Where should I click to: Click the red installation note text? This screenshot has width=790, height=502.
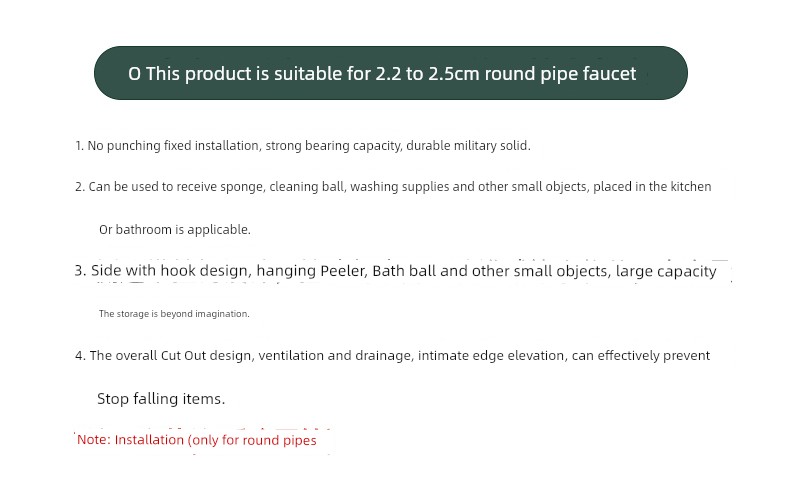click(x=196, y=440)
